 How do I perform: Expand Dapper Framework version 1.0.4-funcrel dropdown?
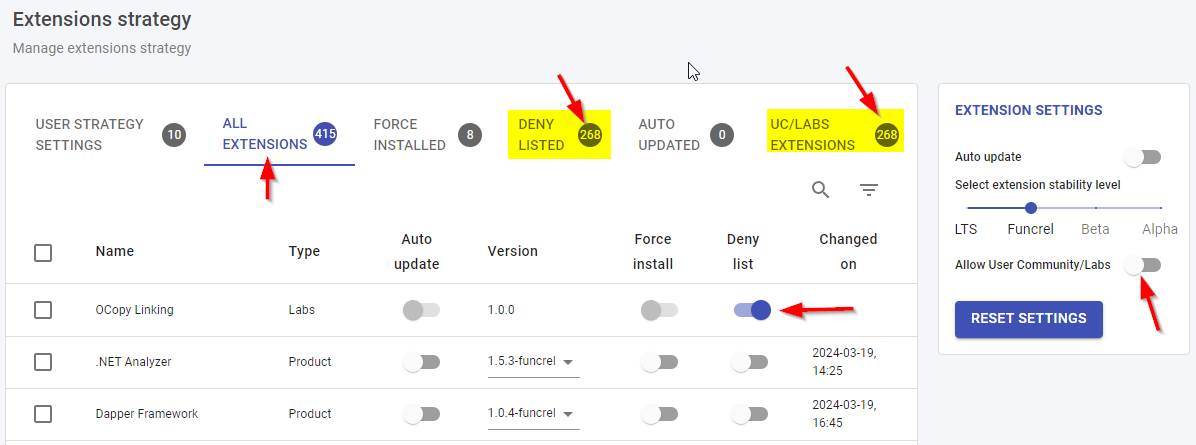533,414
